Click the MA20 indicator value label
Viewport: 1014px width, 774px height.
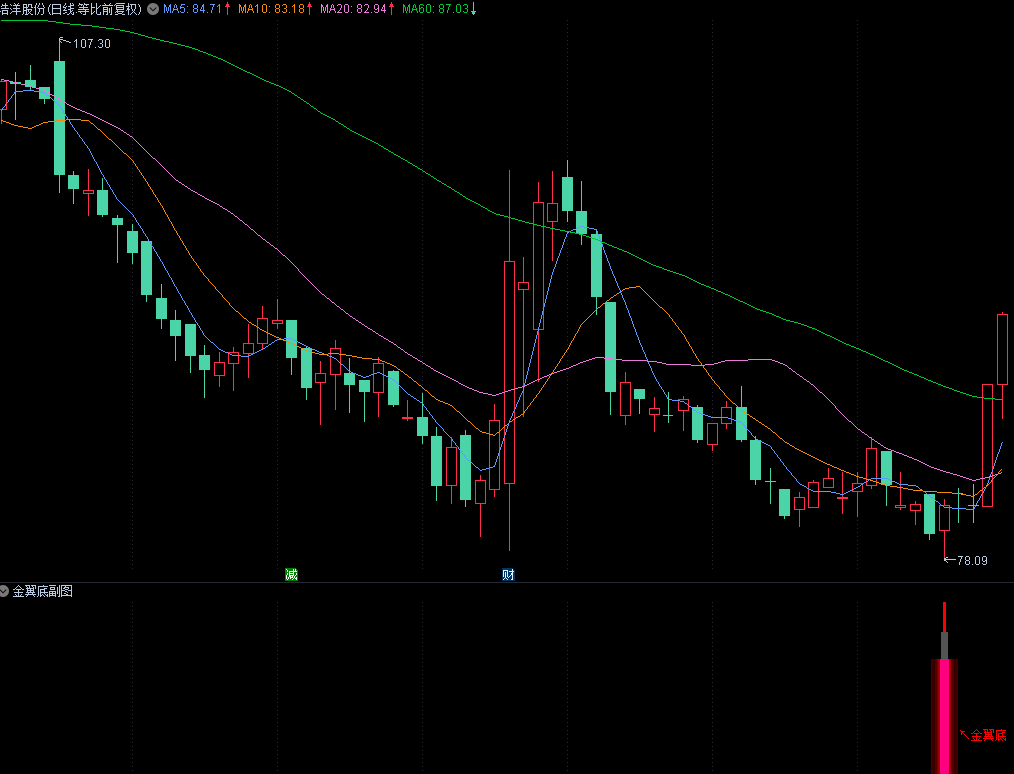tap(354, 9)
